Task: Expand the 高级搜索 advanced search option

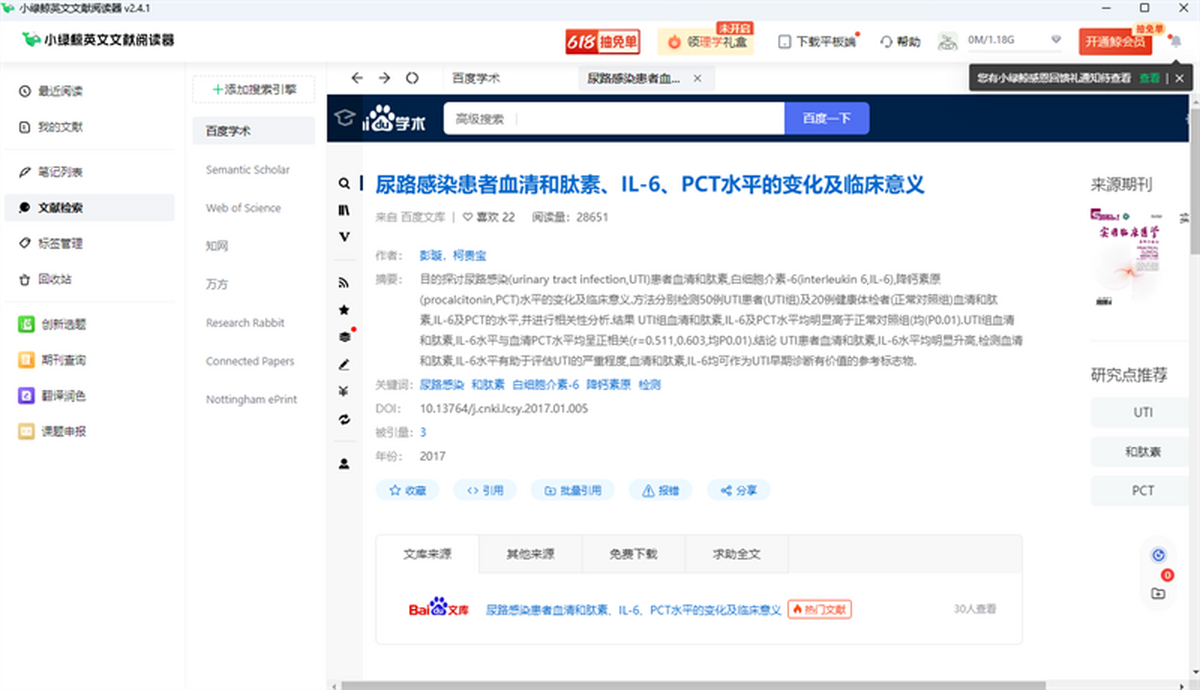Action: (480, 119)
